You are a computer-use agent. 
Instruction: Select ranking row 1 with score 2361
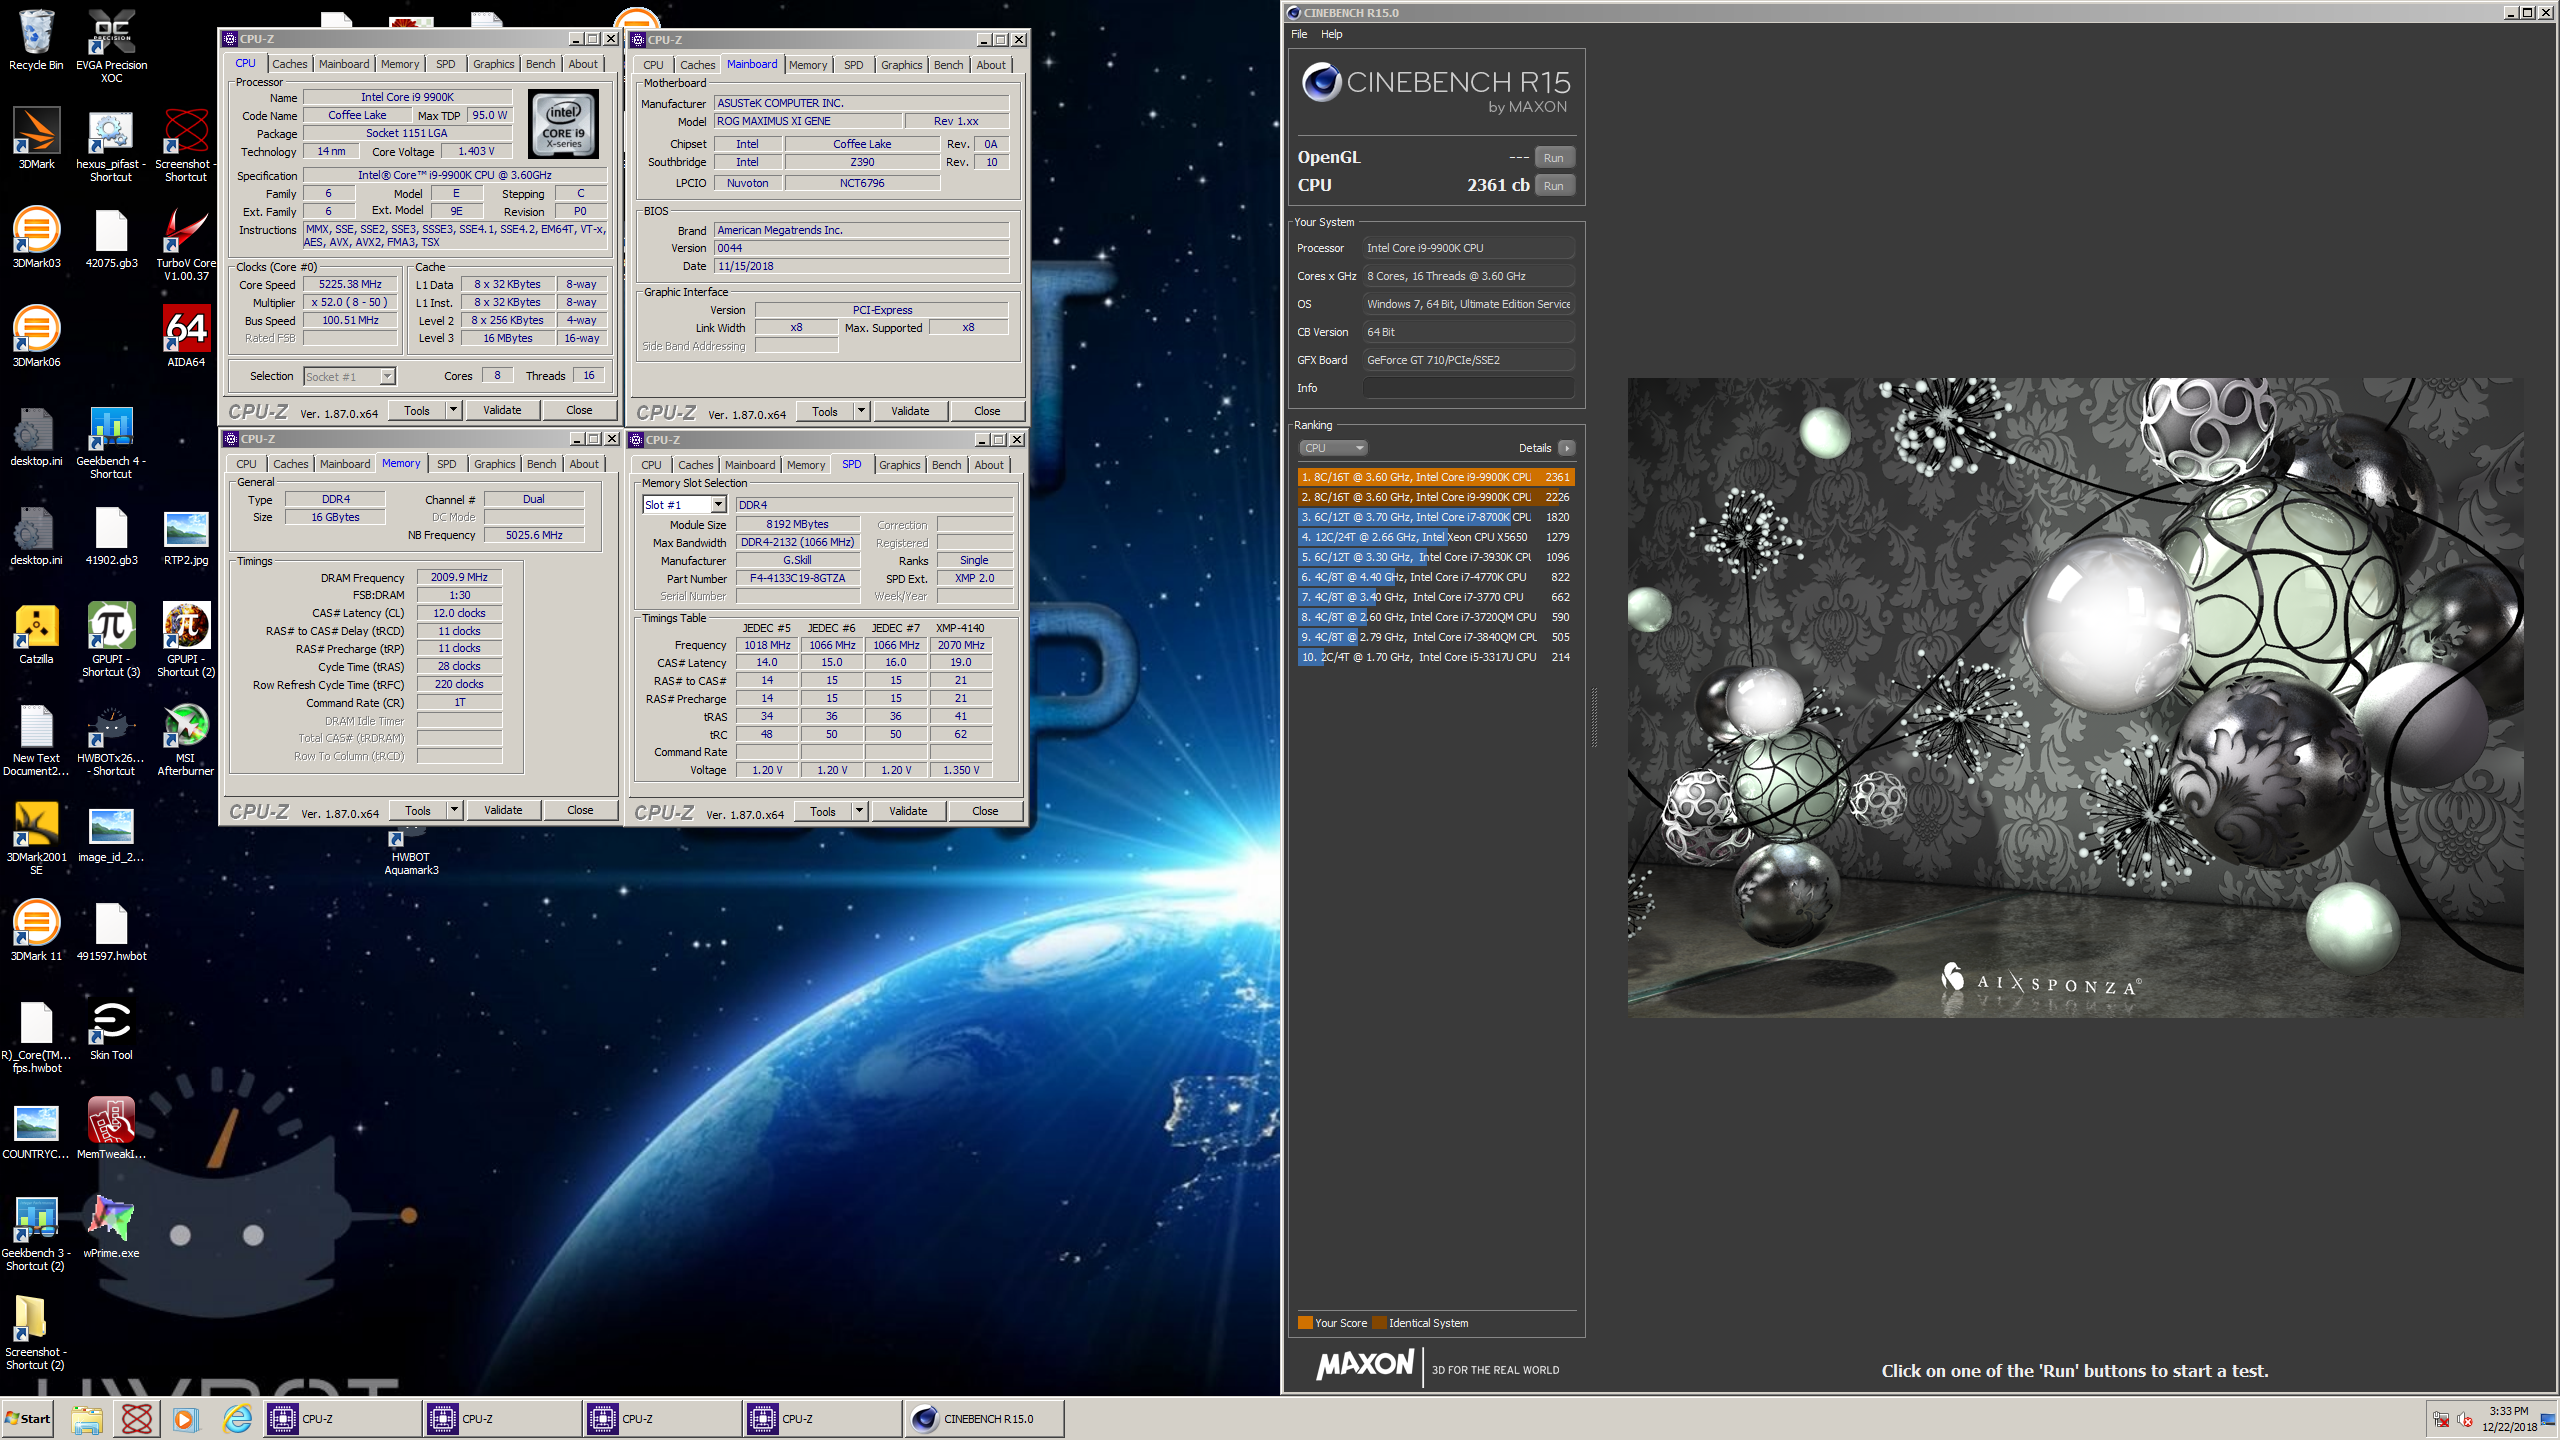click(1436, 477)
